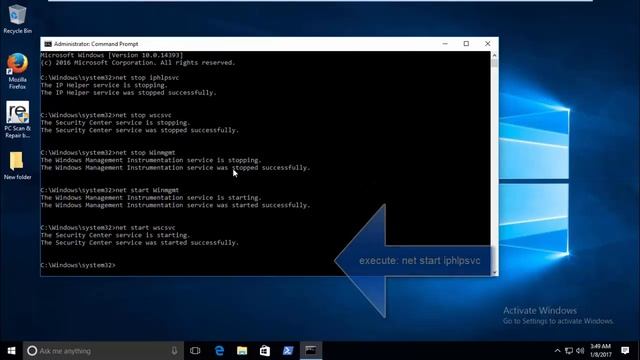Click the scrollbar down arrow in Command Prompt
The image size is (640, 360).
point(494,272)
